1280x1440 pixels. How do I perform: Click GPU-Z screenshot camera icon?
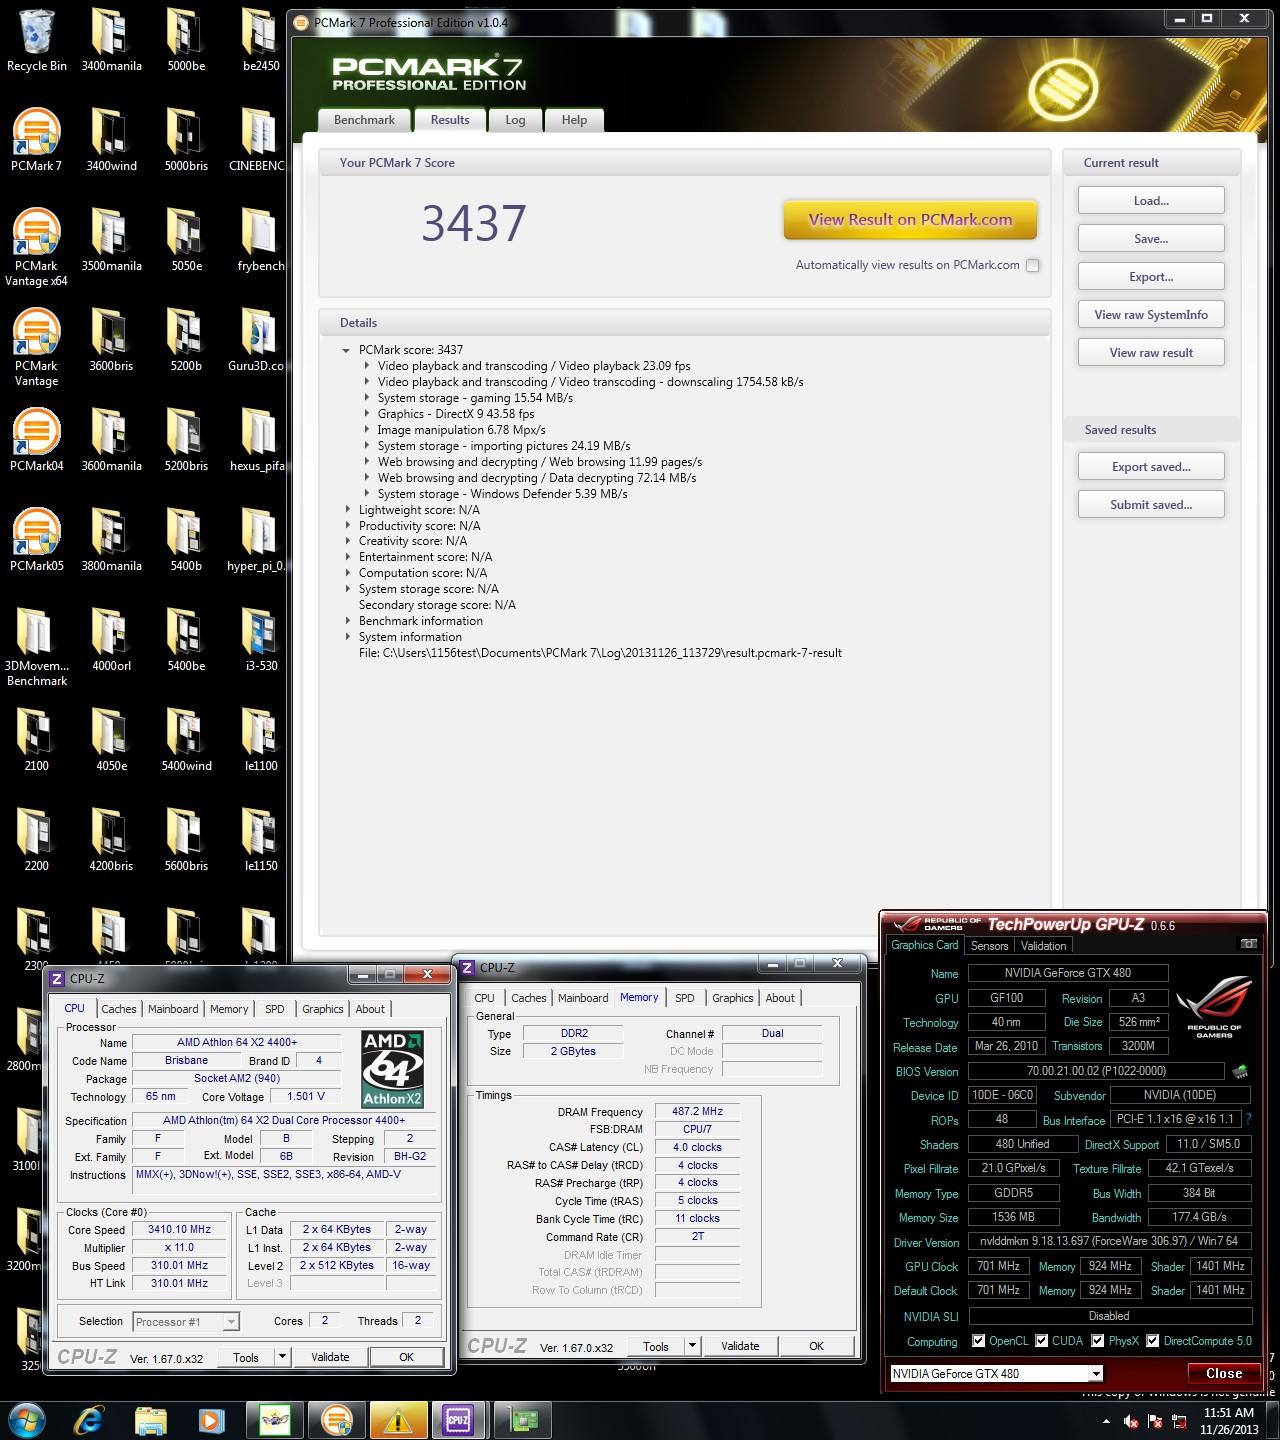click(x=1249, y=944)
